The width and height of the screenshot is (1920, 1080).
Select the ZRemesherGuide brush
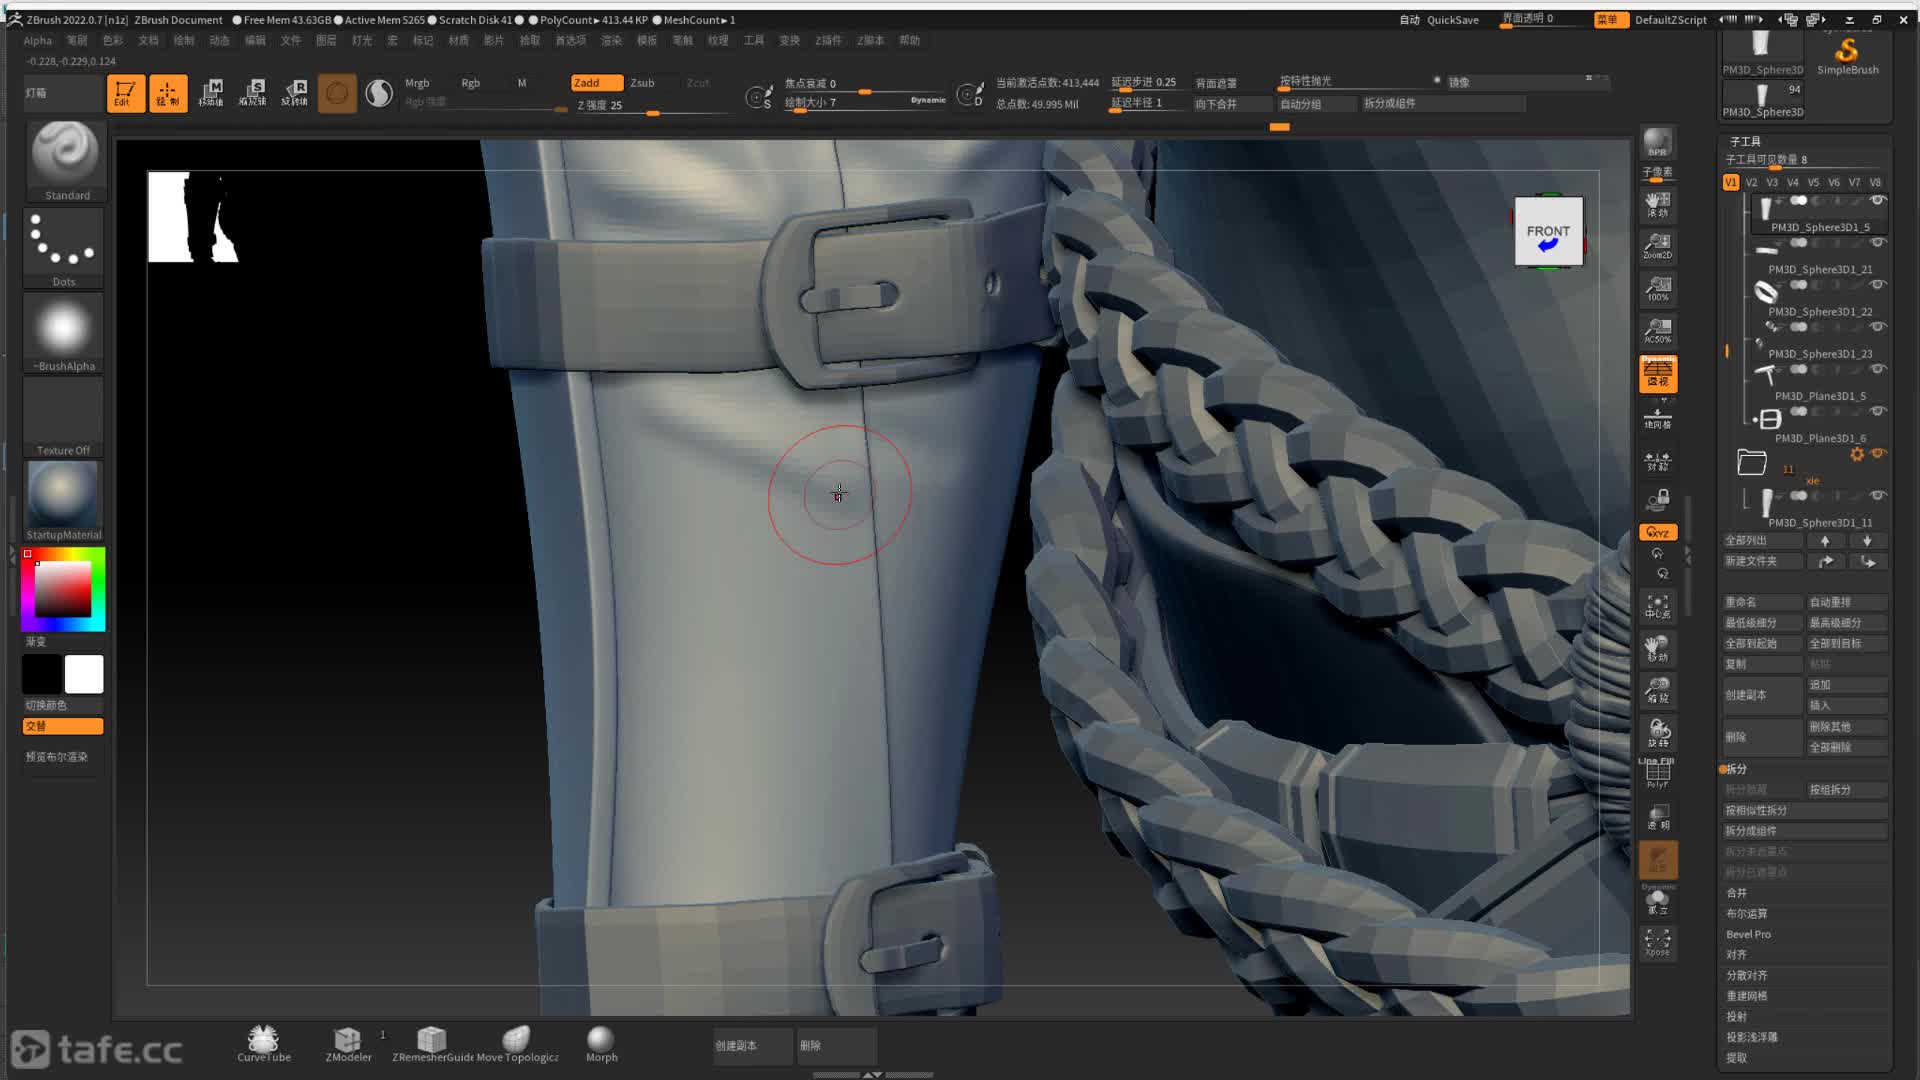pos(432,1044)
